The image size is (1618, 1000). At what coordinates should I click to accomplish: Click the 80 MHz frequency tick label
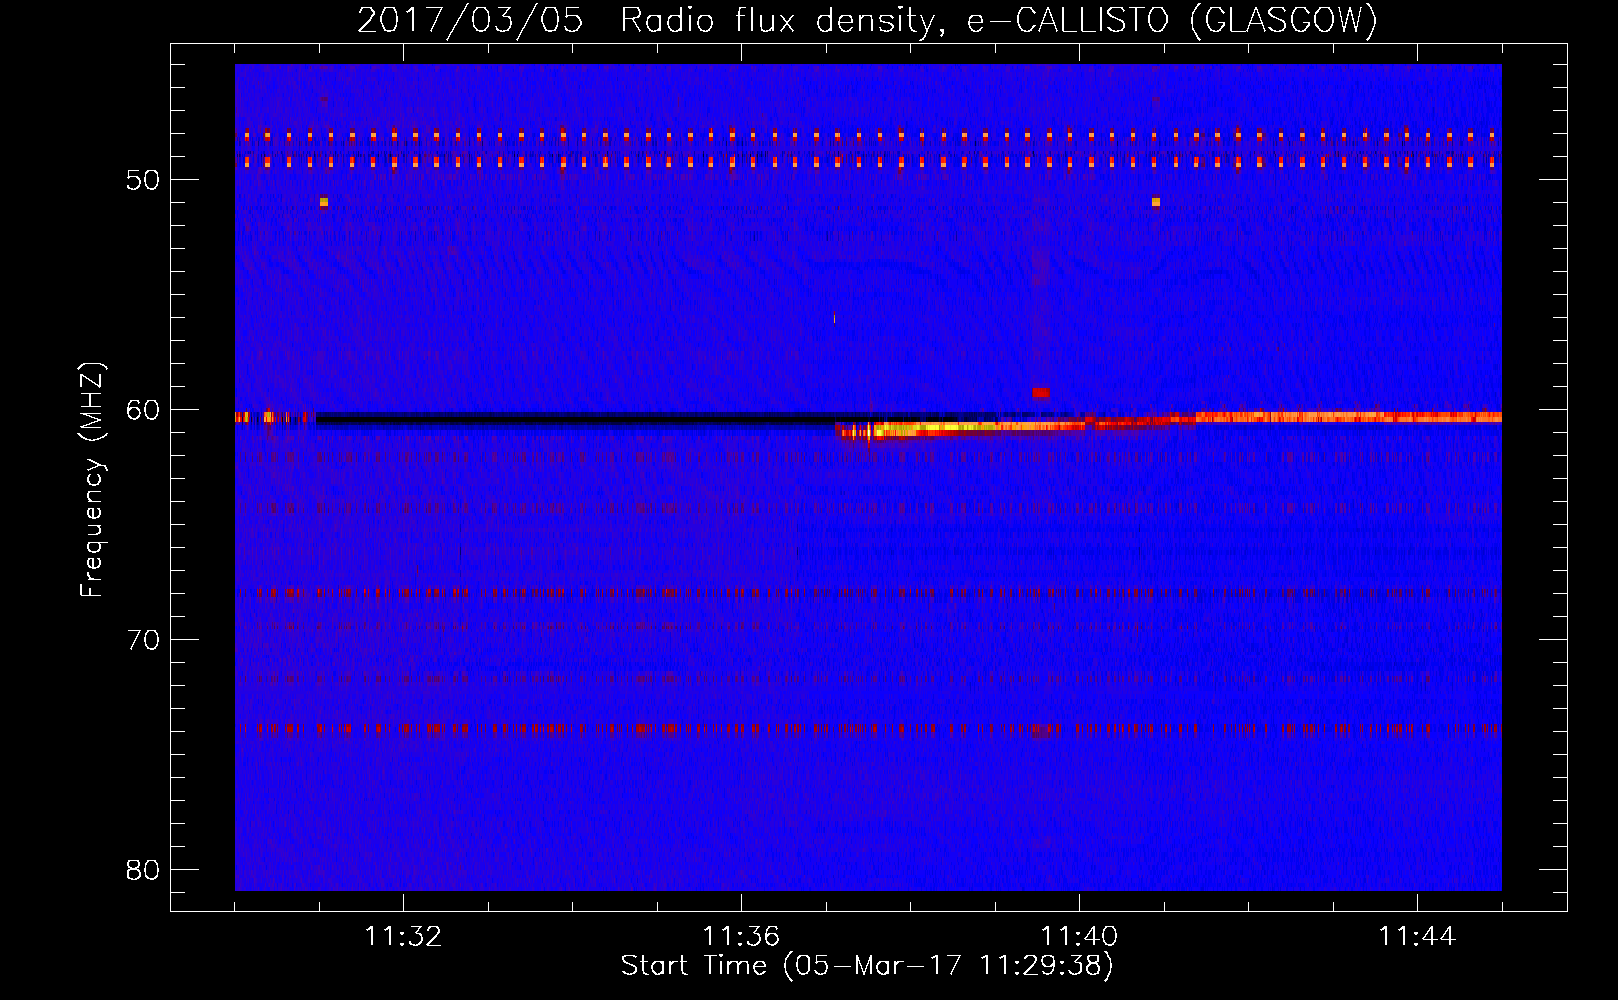coord(143,870)
